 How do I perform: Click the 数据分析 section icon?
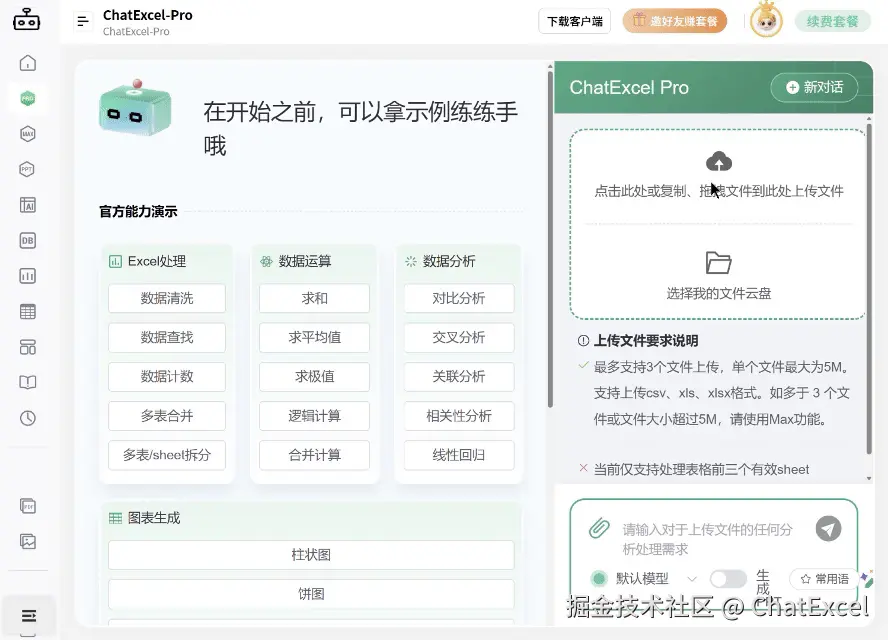tap(411, 261)
